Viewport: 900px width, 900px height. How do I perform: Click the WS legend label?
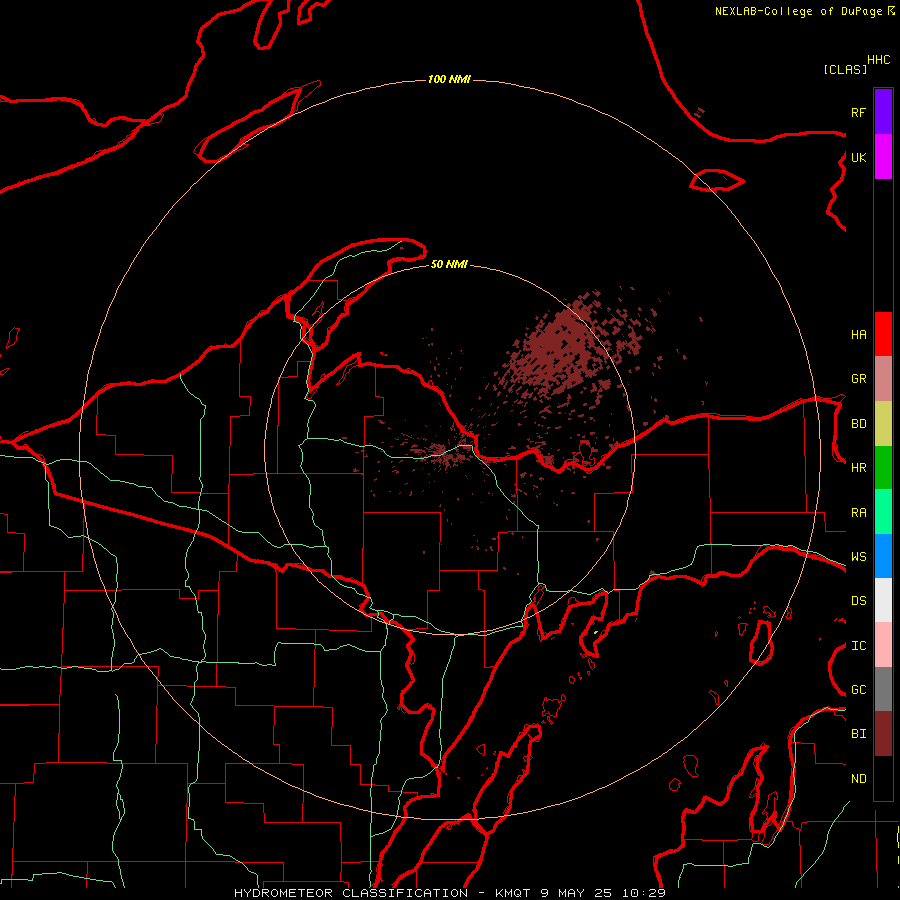859,557
